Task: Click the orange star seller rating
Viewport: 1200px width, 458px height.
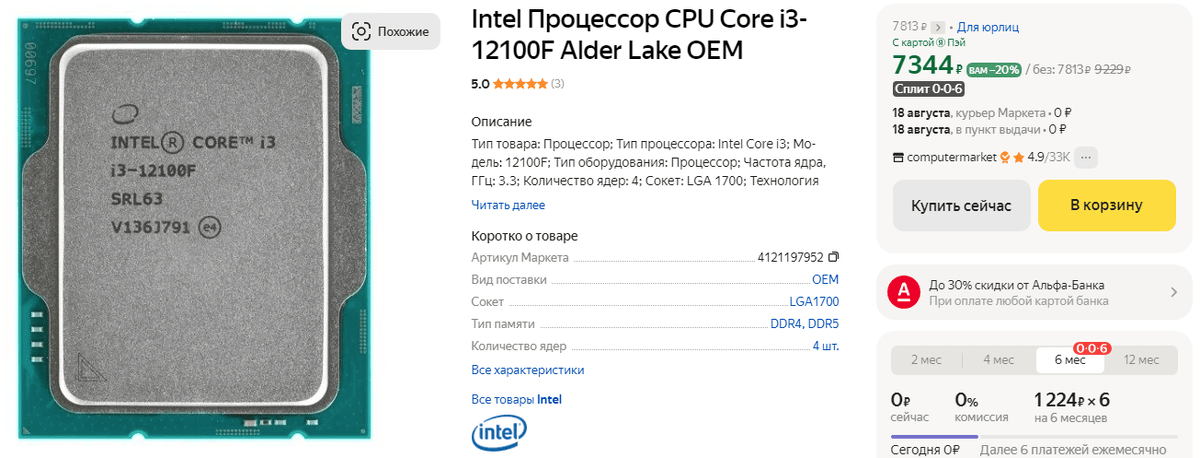Action: (x=1018, y=157)
